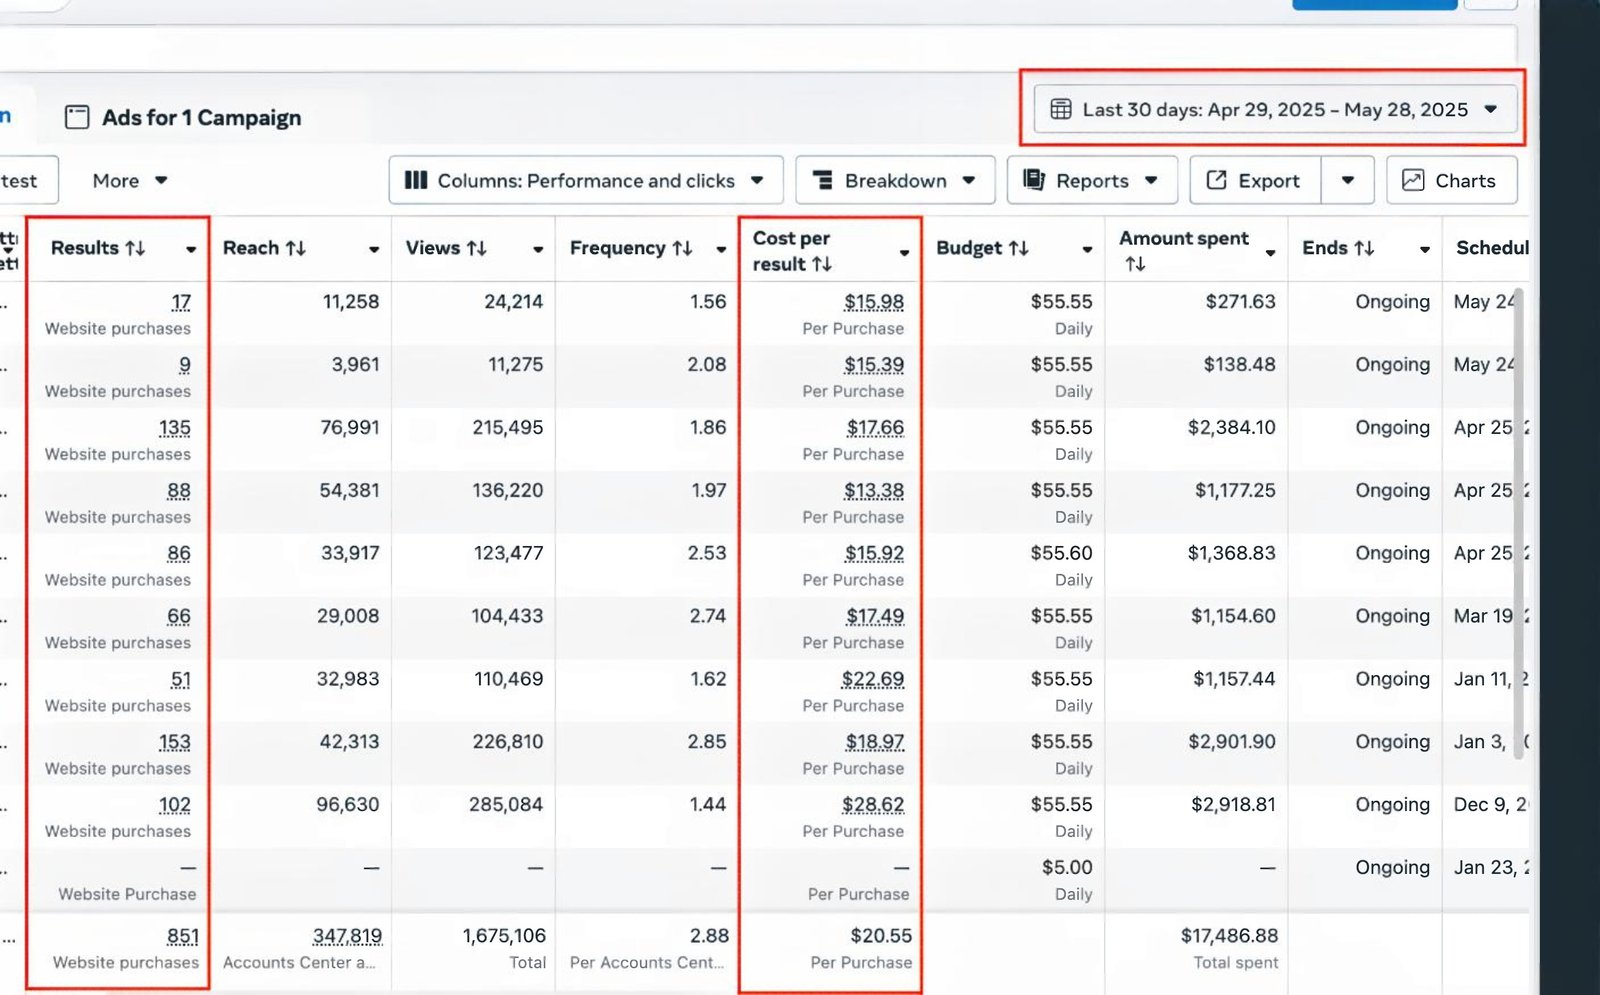Viewport: 1600px width, 995px height.
Task: Click the vertical scrollbar on table right
Action: point(1519,520)
